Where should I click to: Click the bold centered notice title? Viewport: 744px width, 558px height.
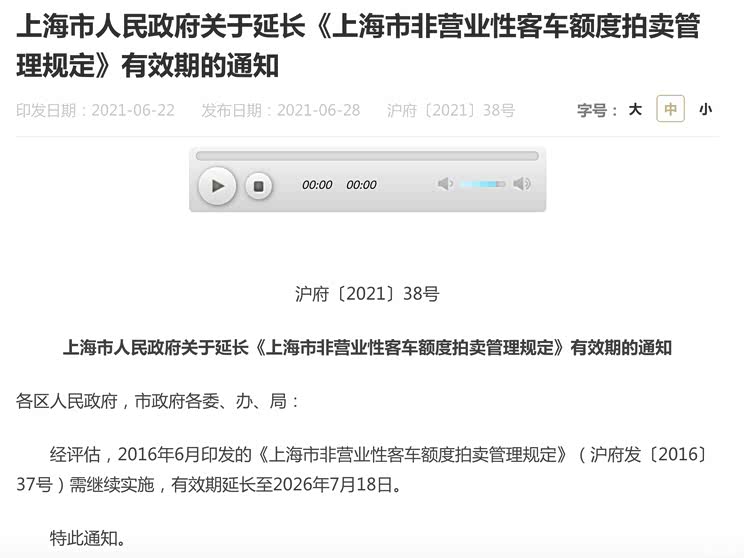[367, 348]
